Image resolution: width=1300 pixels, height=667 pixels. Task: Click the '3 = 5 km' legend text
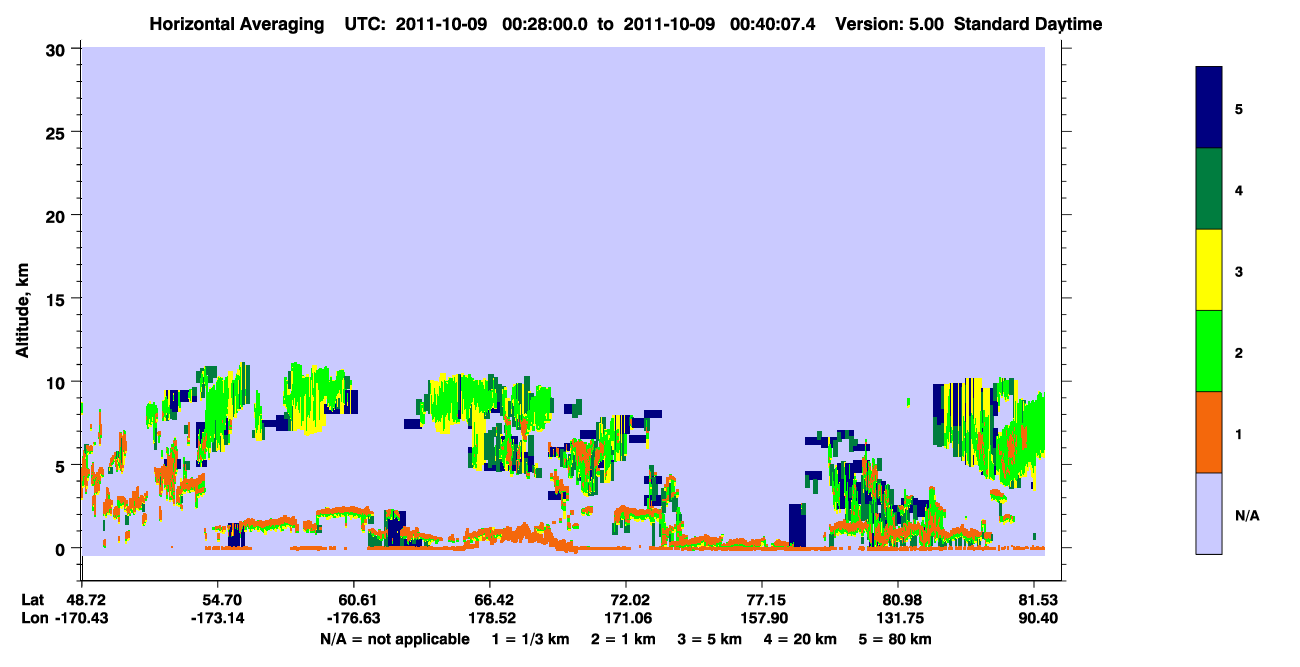710,639
